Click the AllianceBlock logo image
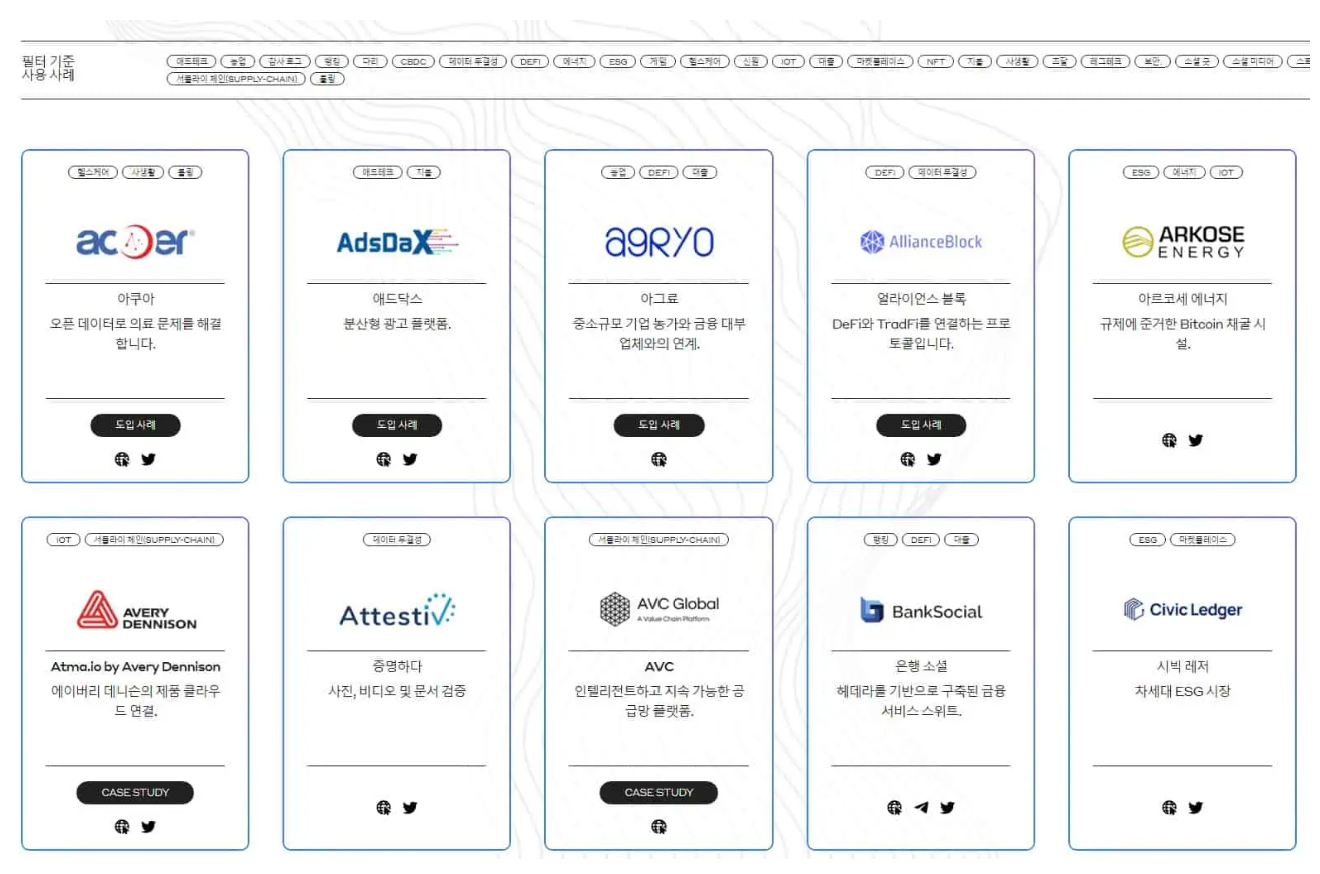The image size is (1320, 874). [x=921, y=241]
